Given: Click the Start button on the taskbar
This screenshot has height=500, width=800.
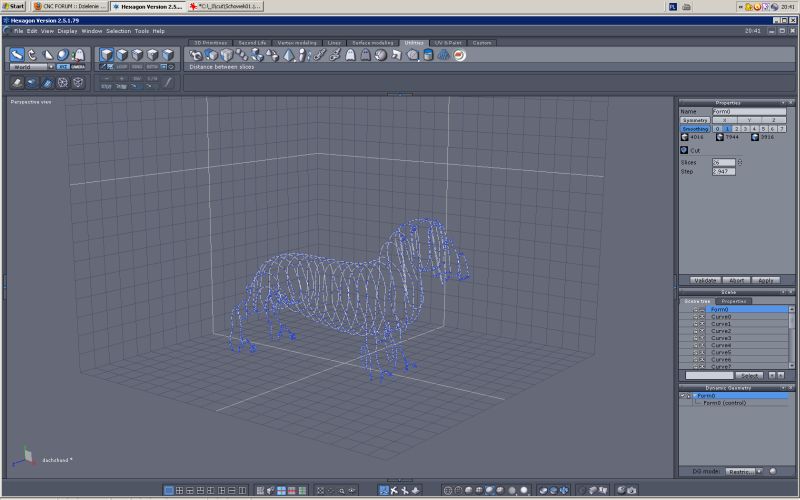Looking at the screenshot, I should (14, 6).
